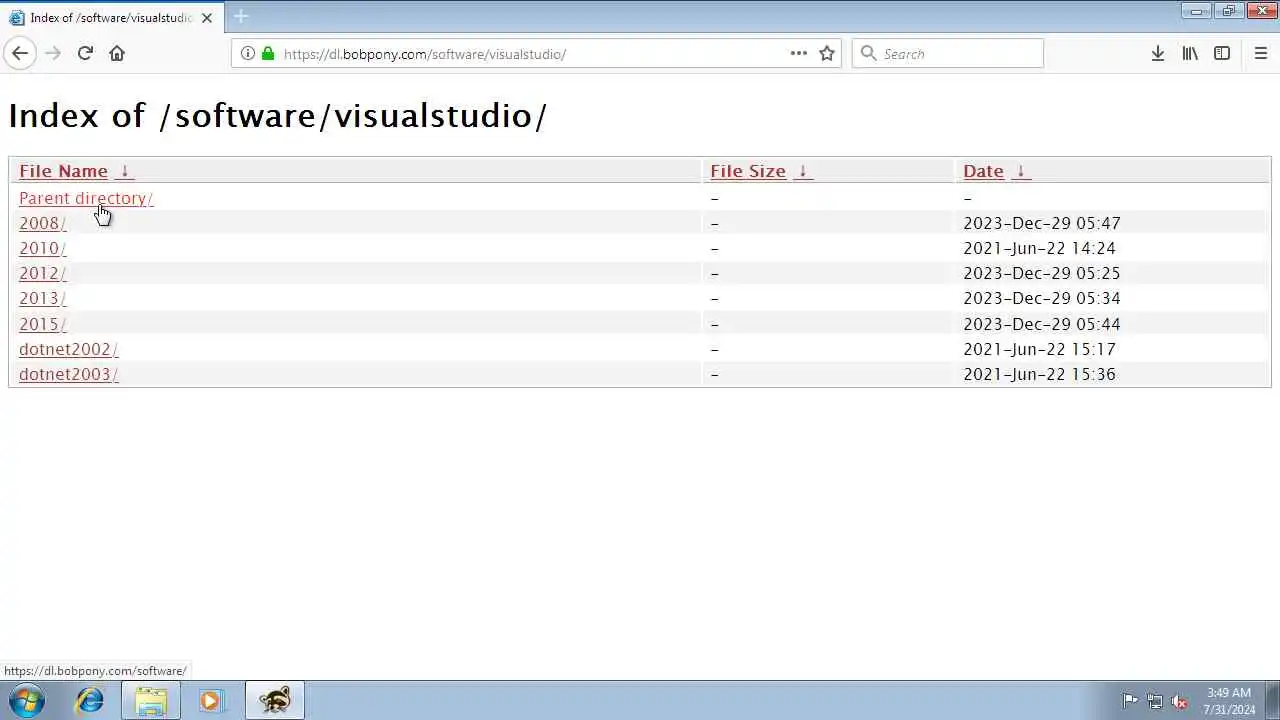
Task: Open Action Center flag in the tray
Action: tap(1130, 701)
